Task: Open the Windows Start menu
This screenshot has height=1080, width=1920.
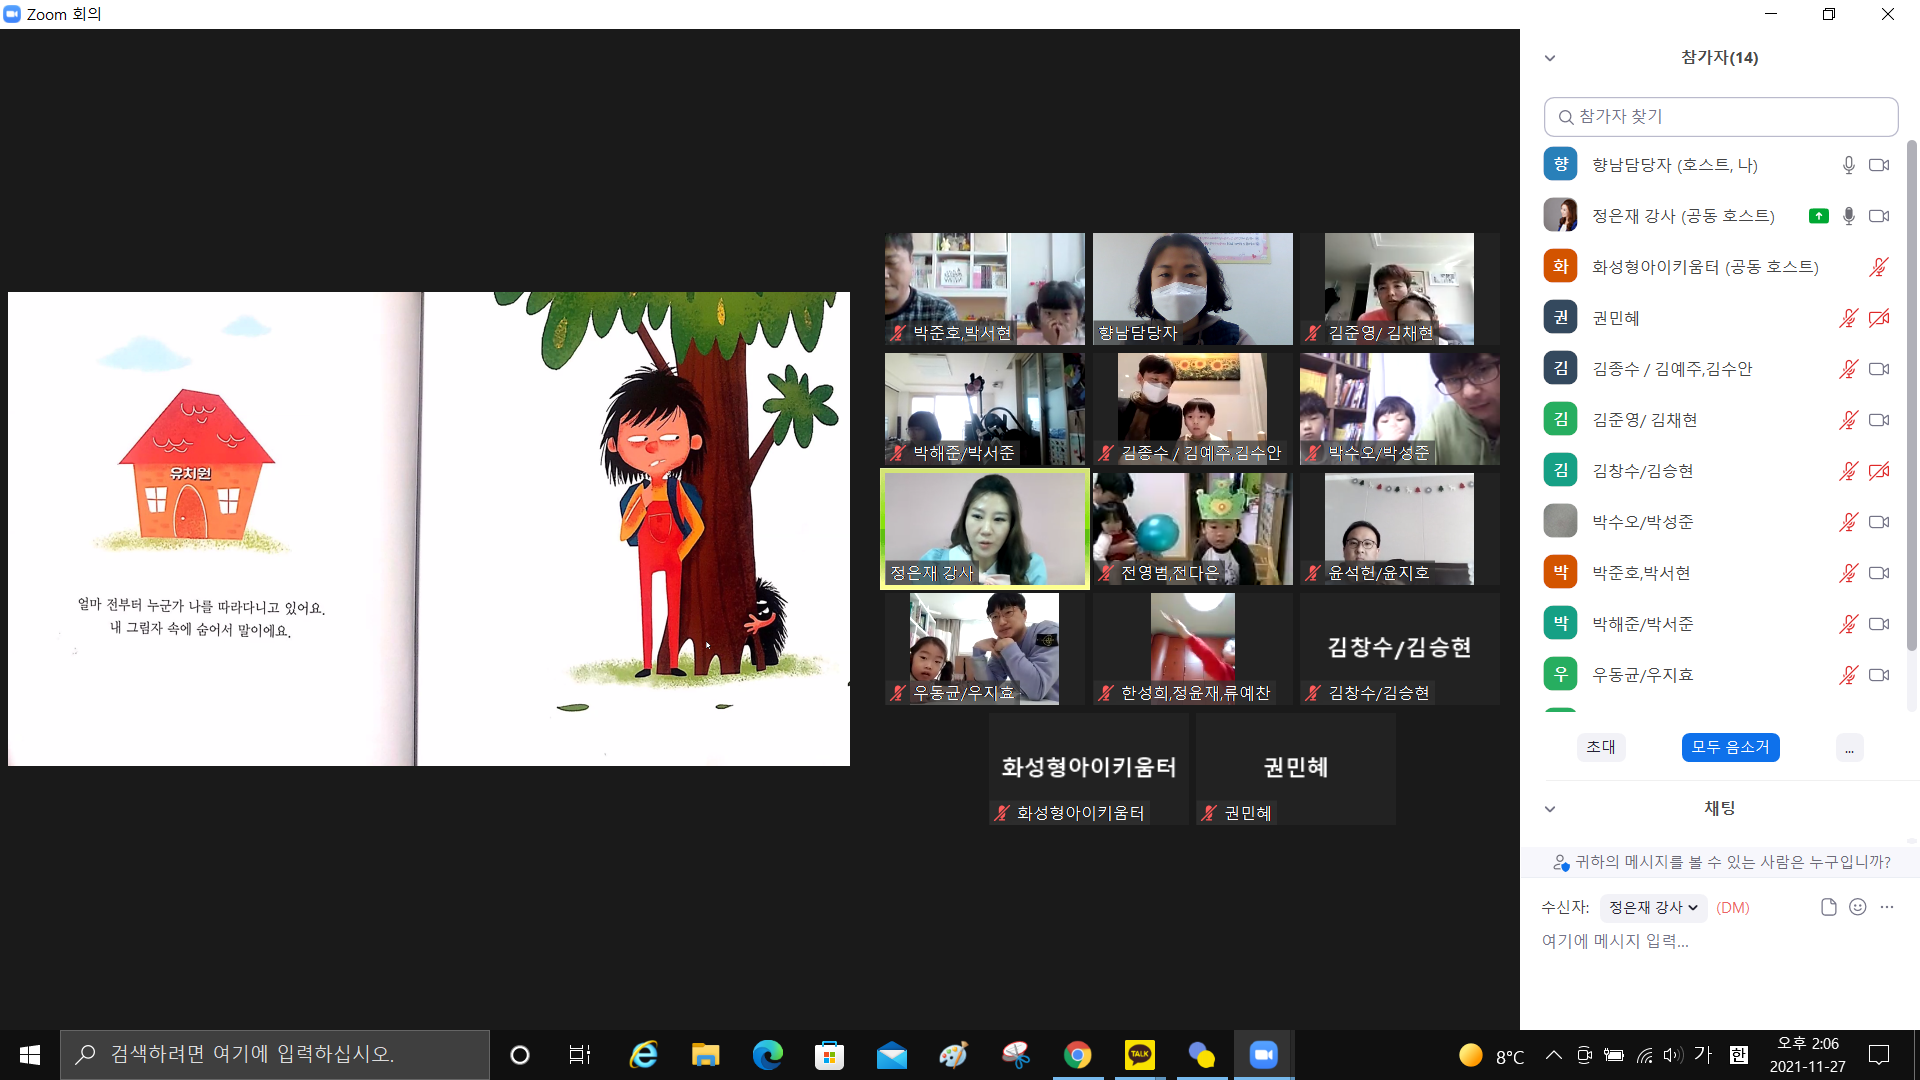Action: click(x=30, y=1055)
